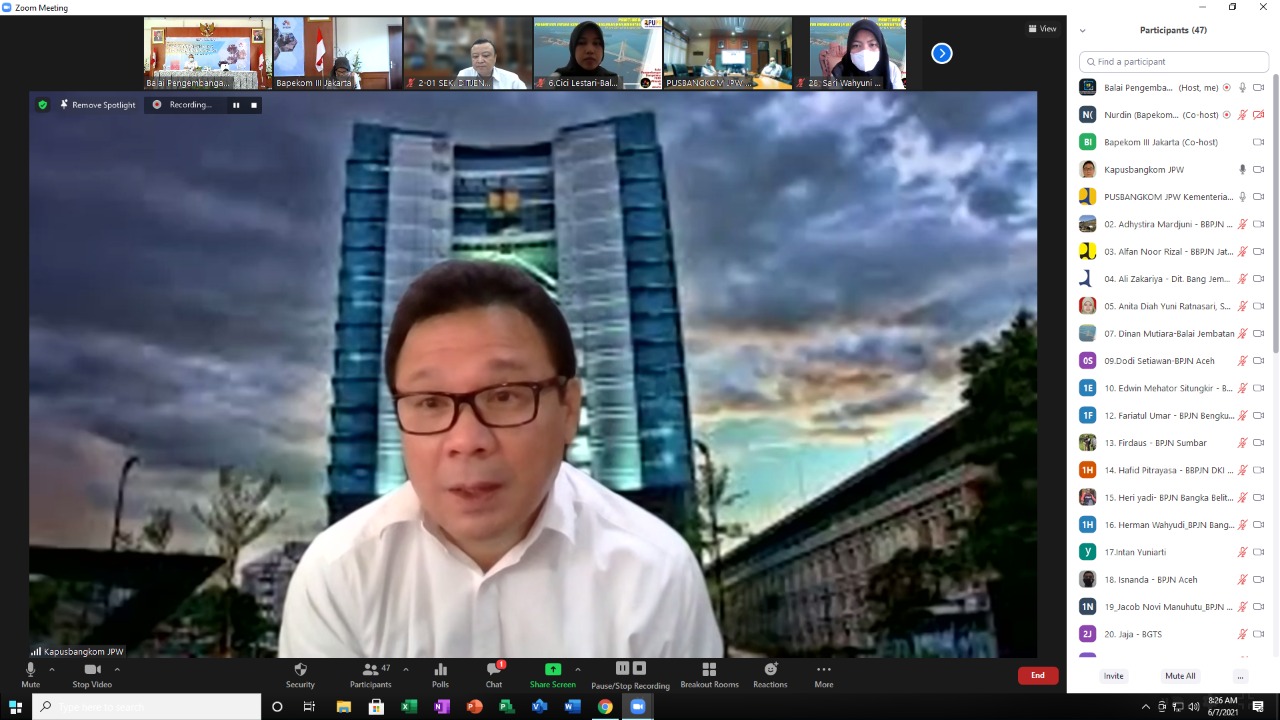Click the Zoom taskbar icon
The height and width of the screenshot is (720, 1280).
click(x=638, y=707)
